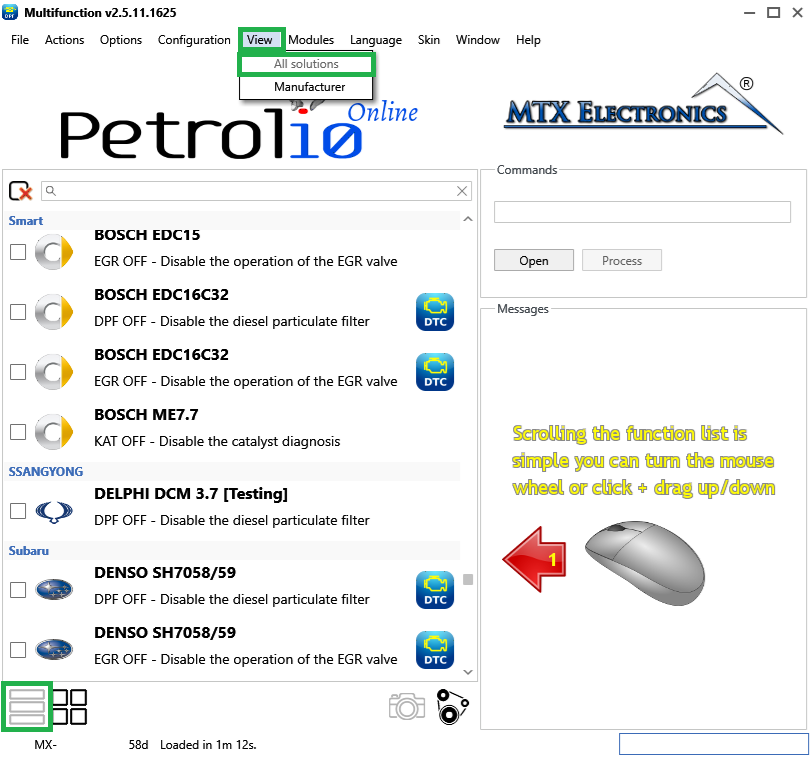The width and height of the screenshot is (811, 758).
Task: Check the BOSCH EDC15 EGR OFF checkbox
Action: [18, 252]
